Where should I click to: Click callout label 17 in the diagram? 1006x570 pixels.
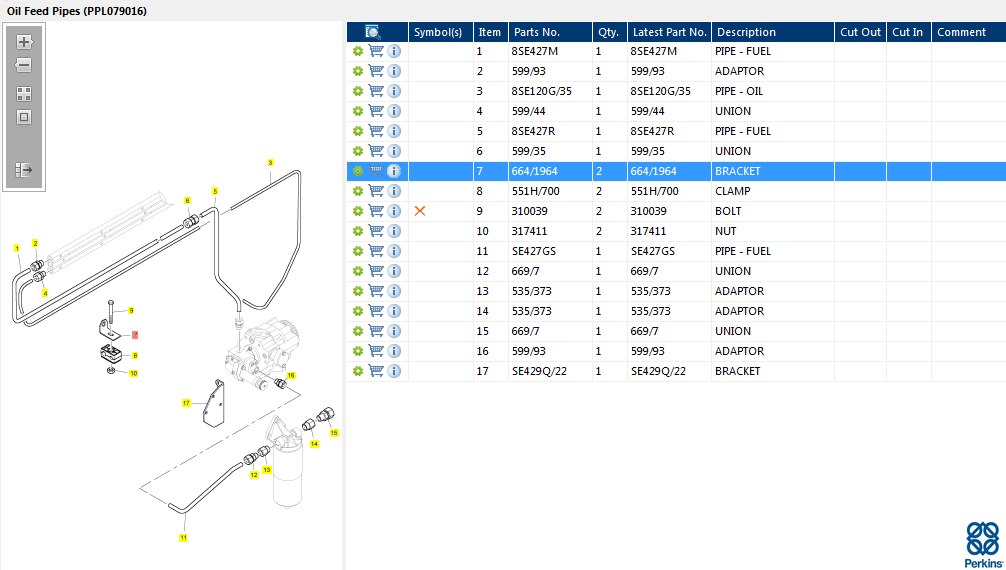click(x=186, y=403)
